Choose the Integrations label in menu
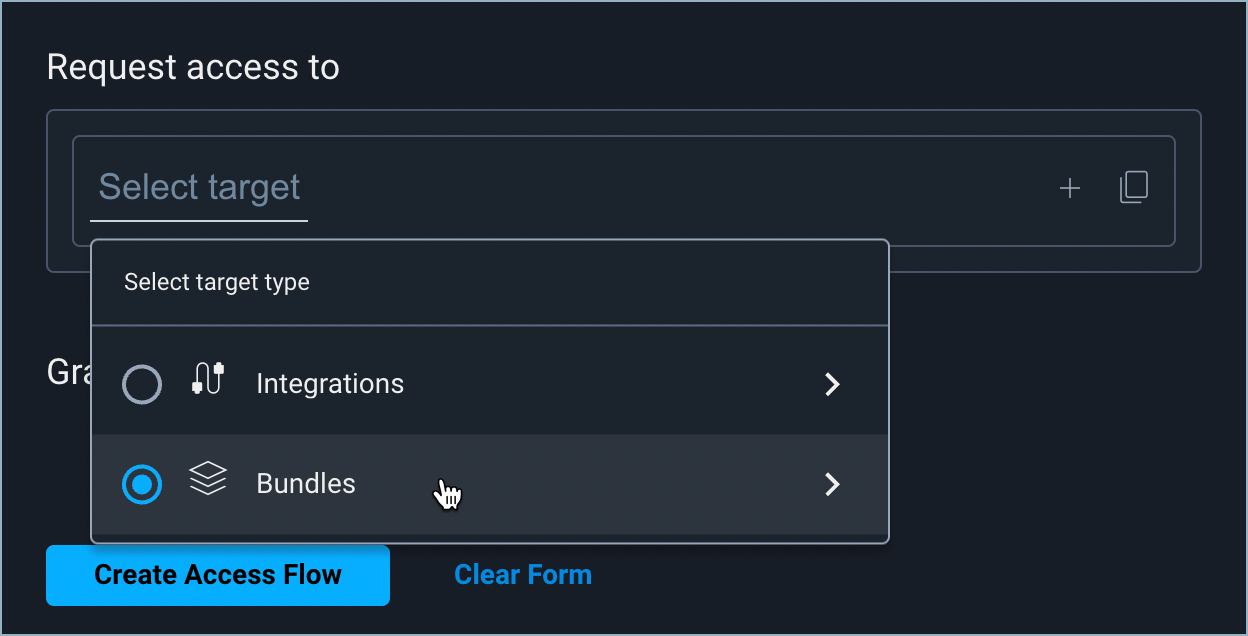1248x636 pixels. coord(330,384)
